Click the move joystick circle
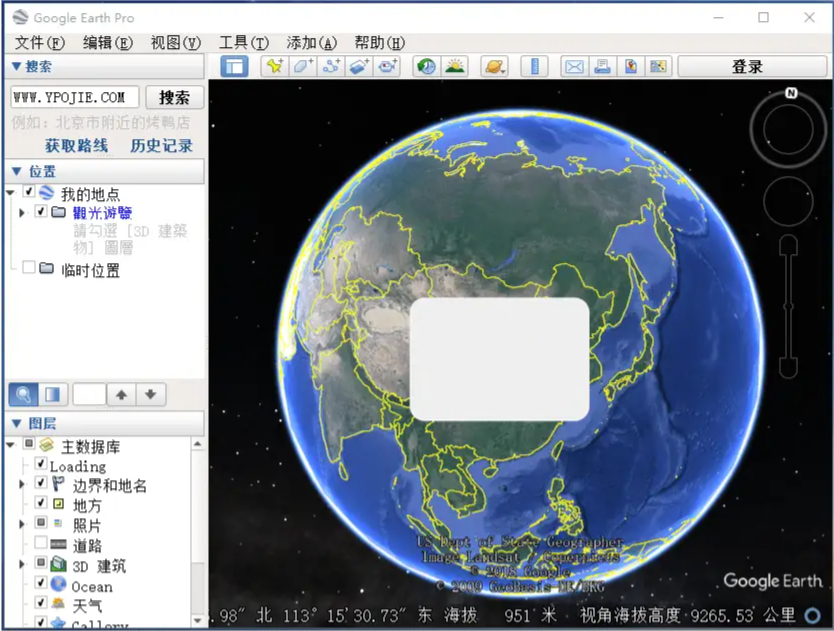Screen dimensions: 834x631 [x=788, y=202]
